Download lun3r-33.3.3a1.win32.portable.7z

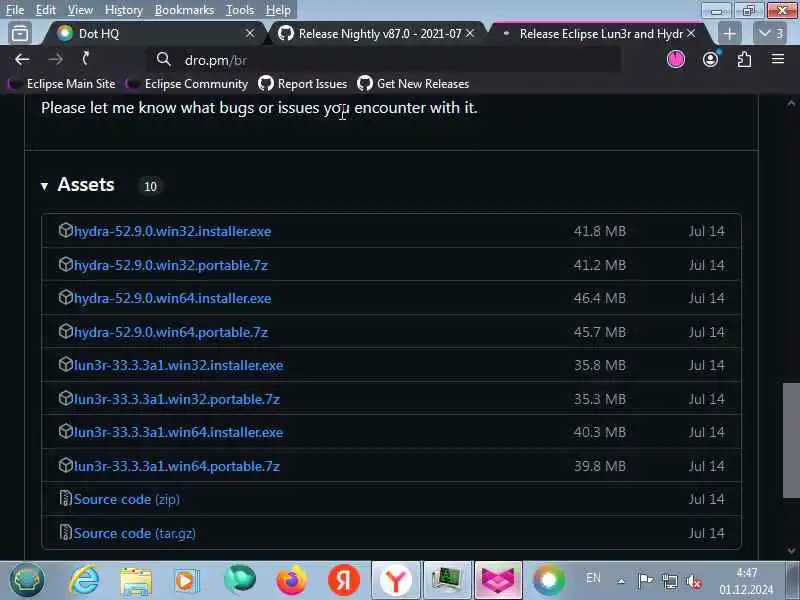click(177, 399)
